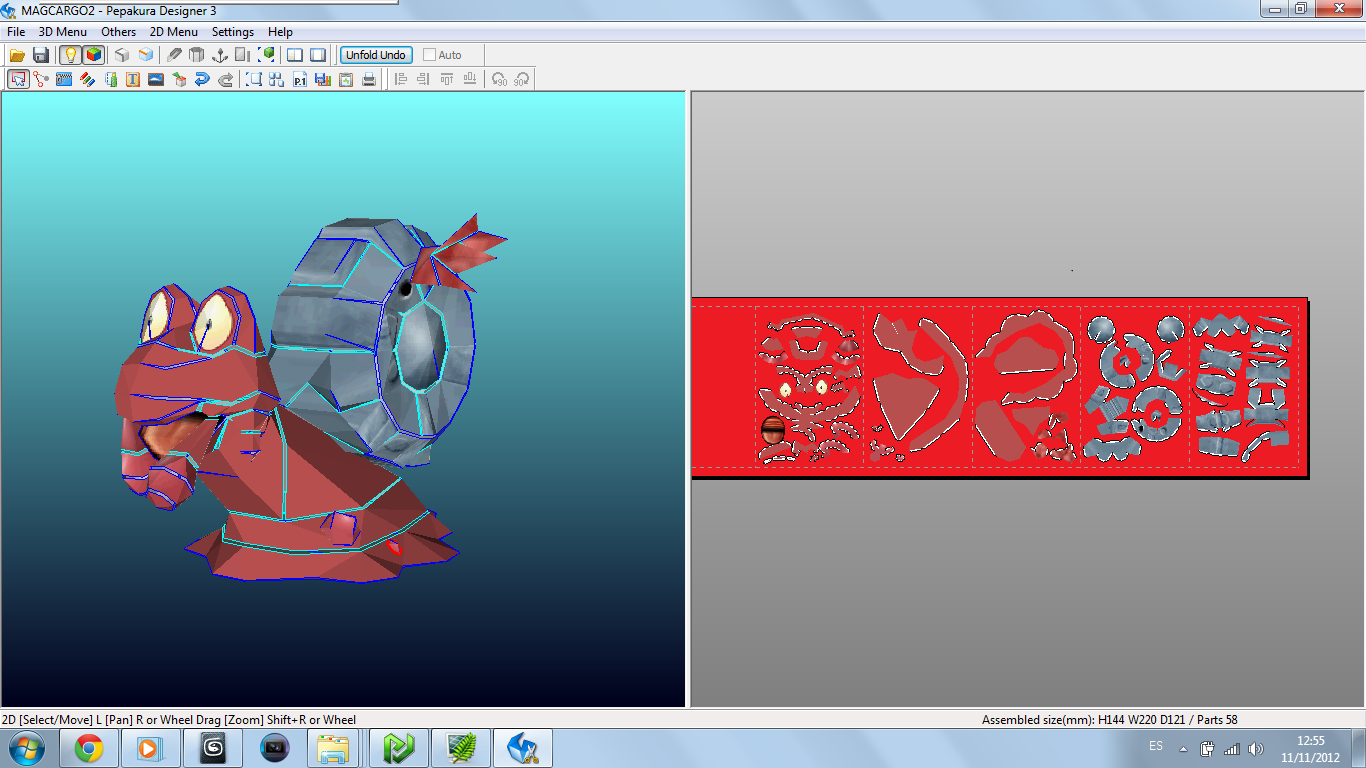Screen dimensions: 1366x768
Task: Click the anchor icon in top toolbar
Action: (220, 55)
